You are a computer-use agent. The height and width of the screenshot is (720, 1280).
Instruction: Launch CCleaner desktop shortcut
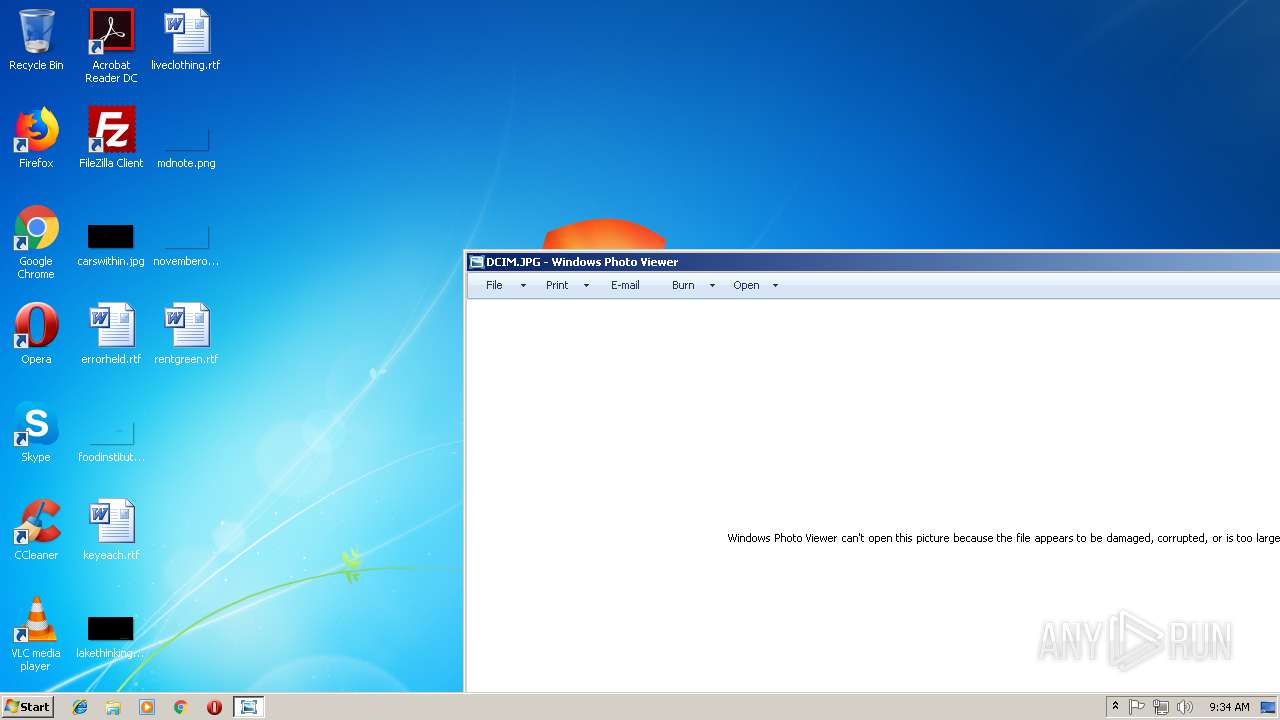pyautogui.click(x=36, y=530)
